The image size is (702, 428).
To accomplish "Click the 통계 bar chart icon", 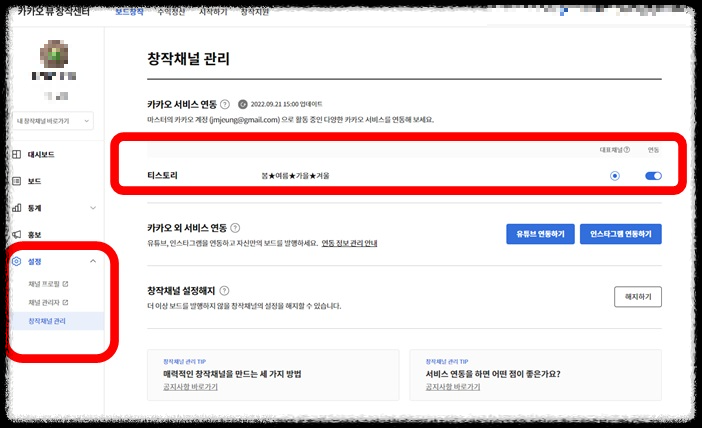I will tap(17, 208).
